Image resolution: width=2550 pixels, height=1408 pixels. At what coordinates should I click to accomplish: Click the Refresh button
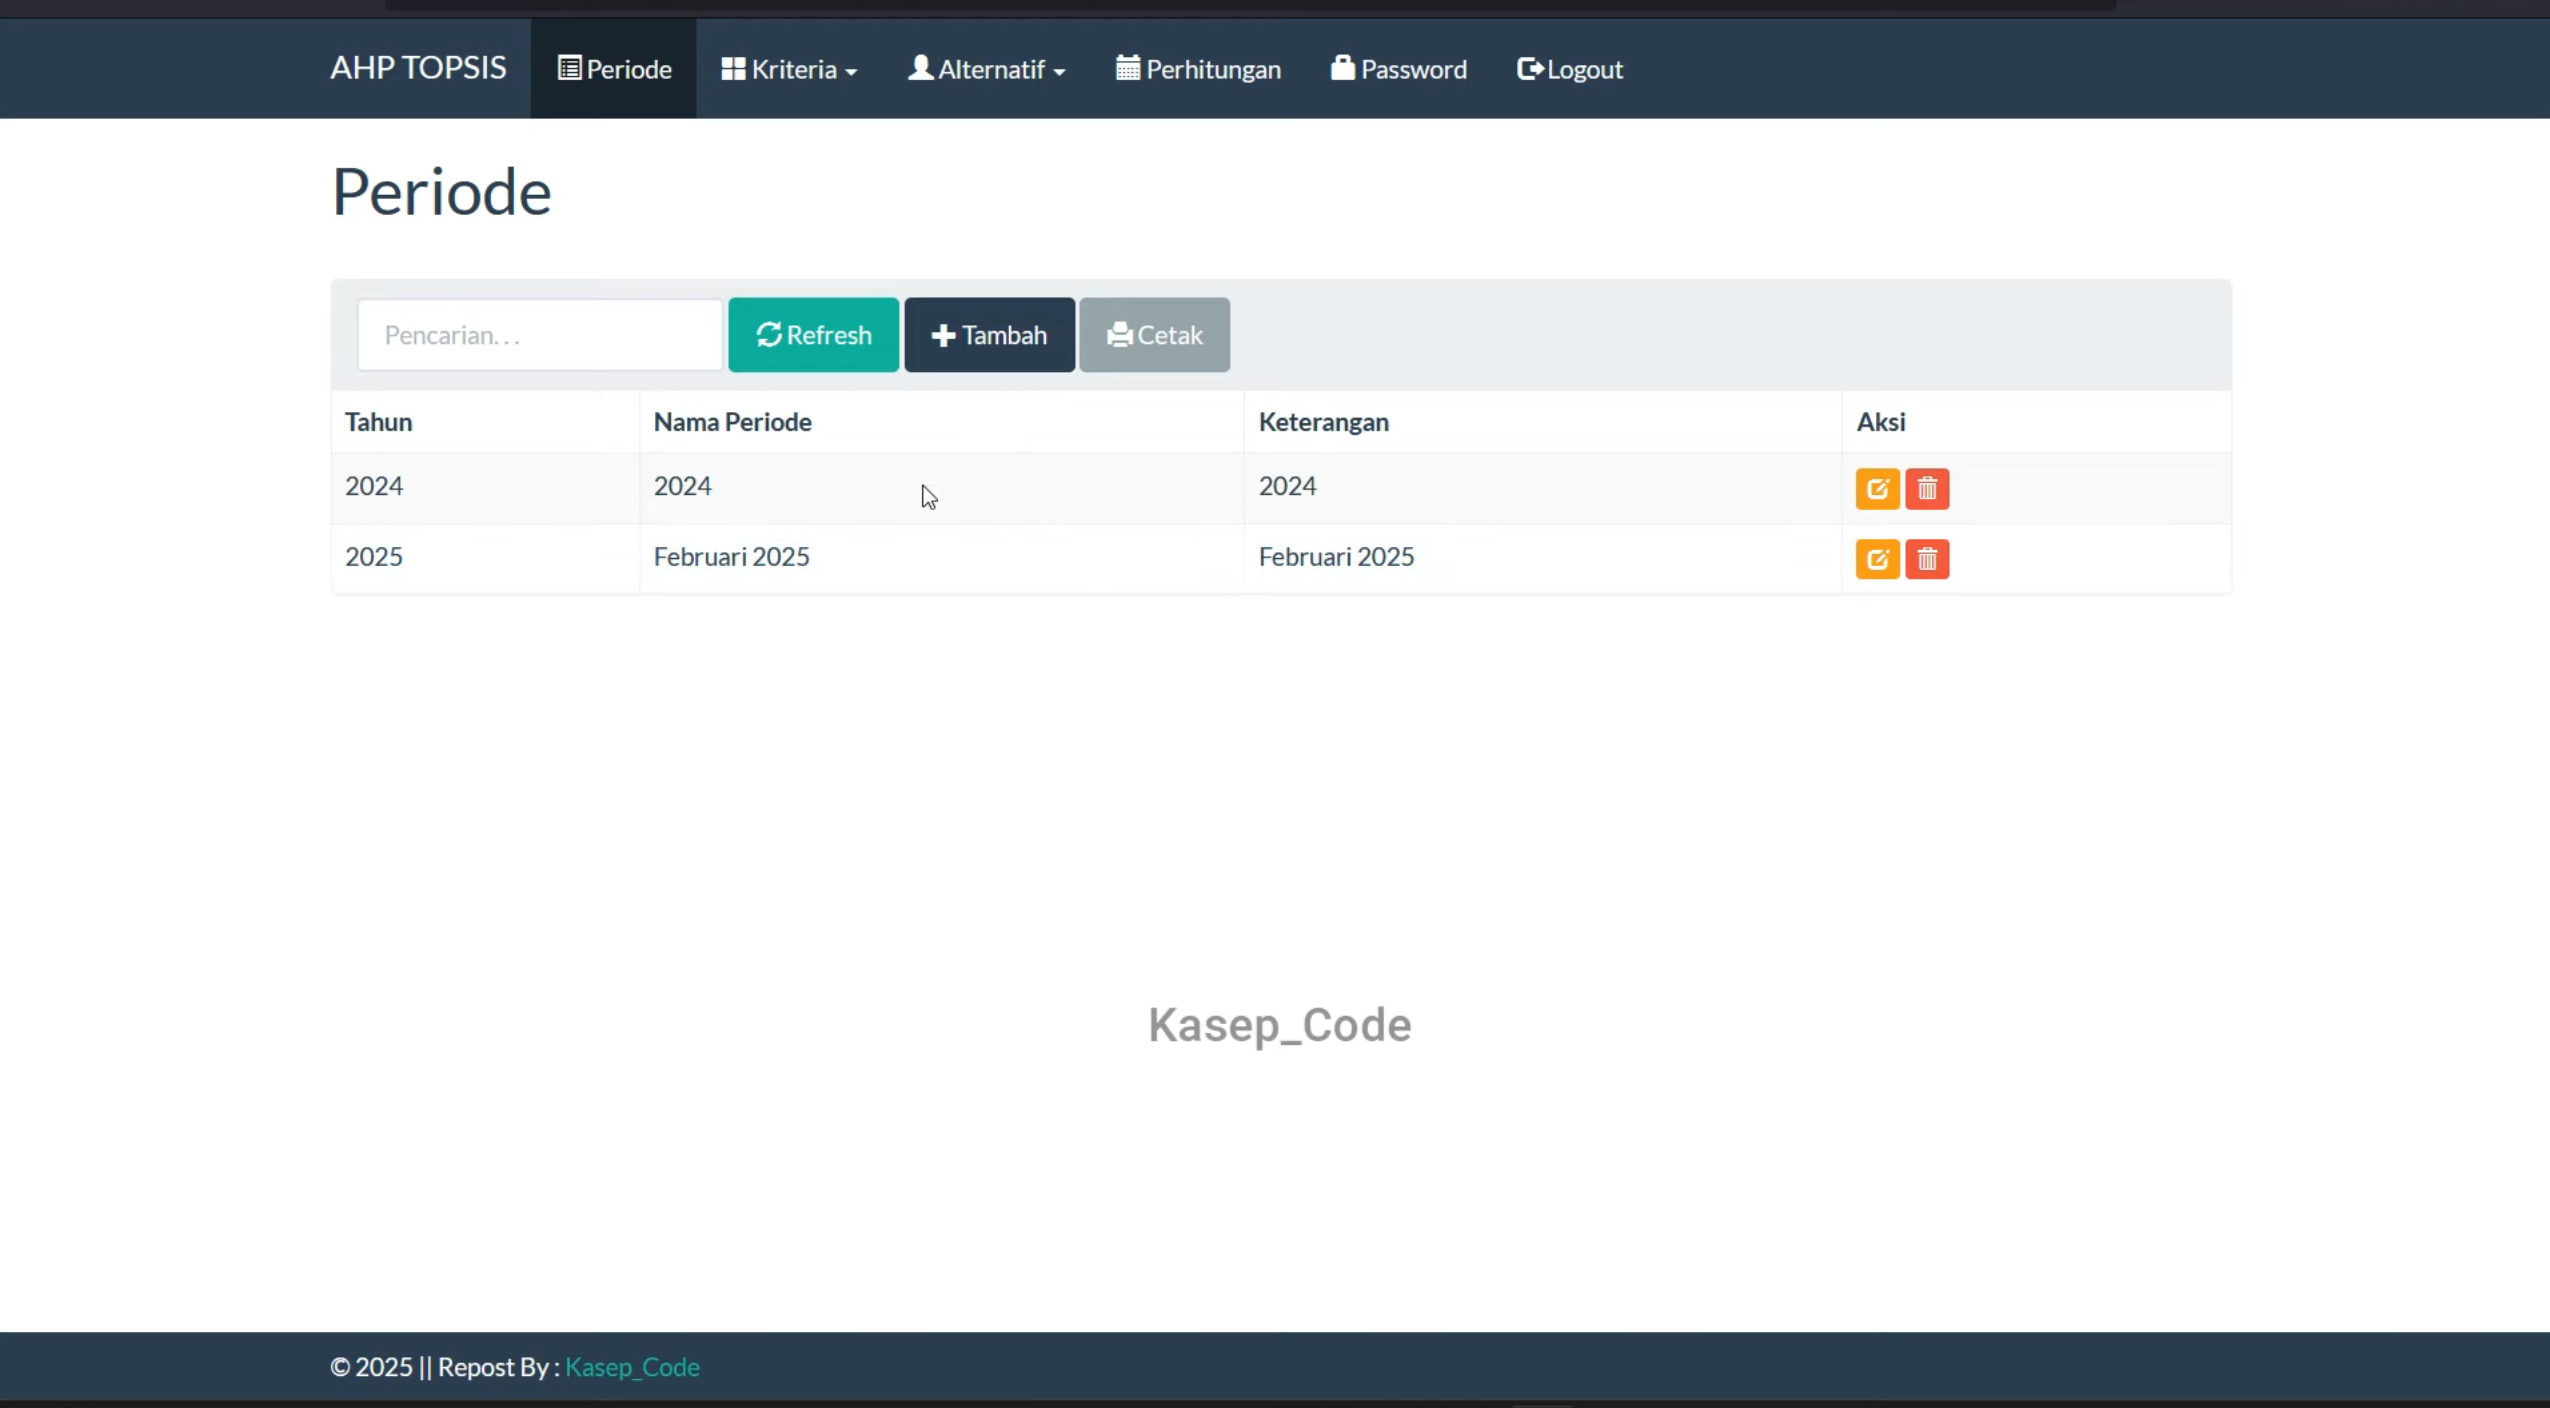tap(813, 335)
